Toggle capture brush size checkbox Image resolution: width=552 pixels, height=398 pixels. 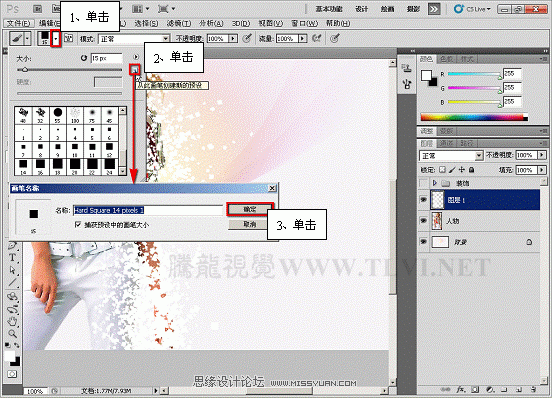pos(78,224)
